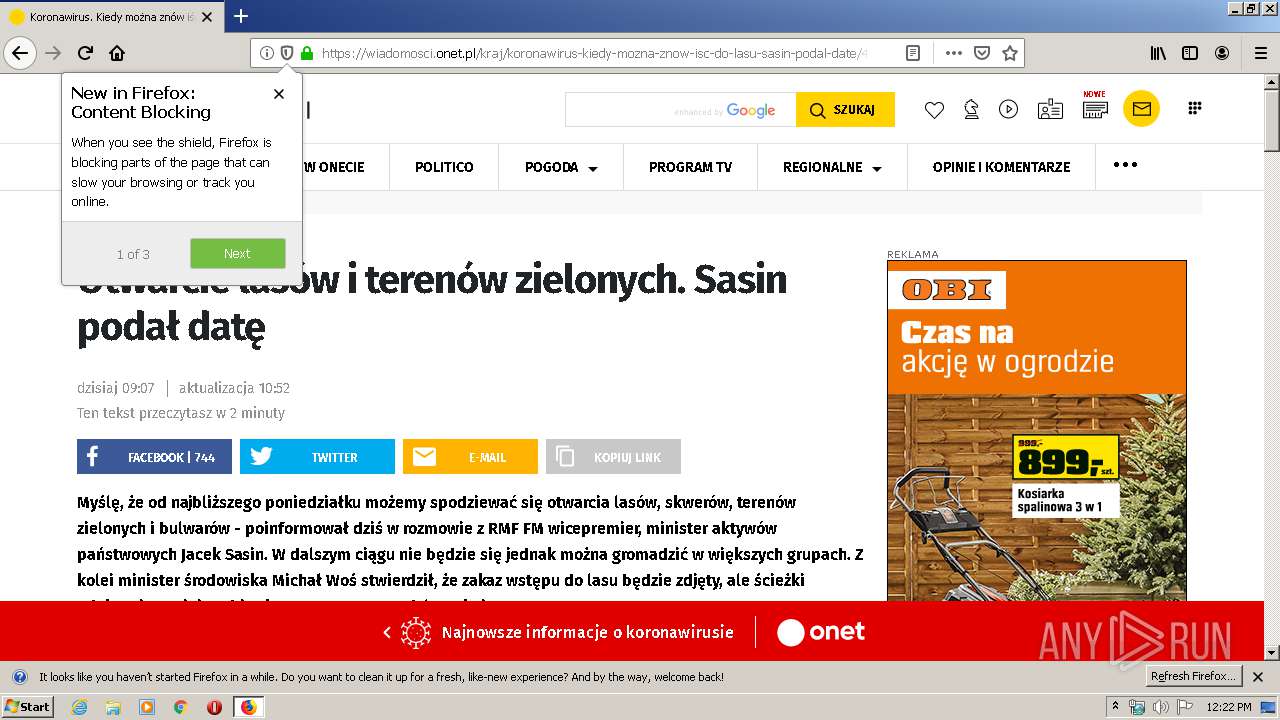Image resolution: width=1280 pixels, height=720 pixels.
Task: Send the article by E-MAIL
Action: tap(470, 457)
